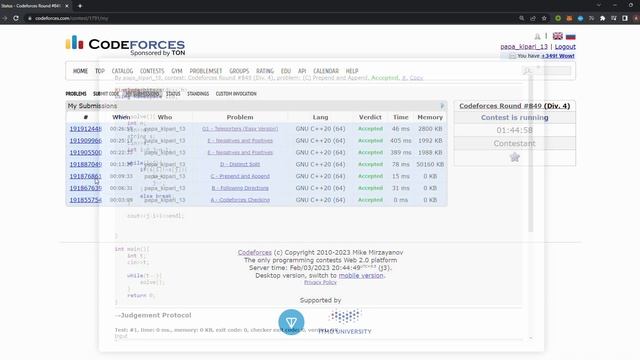Open the papa_kipari_13 profile link at top right
Image resolution: width=640 pixels, height=360 pixels.
(x=524, y=47)
